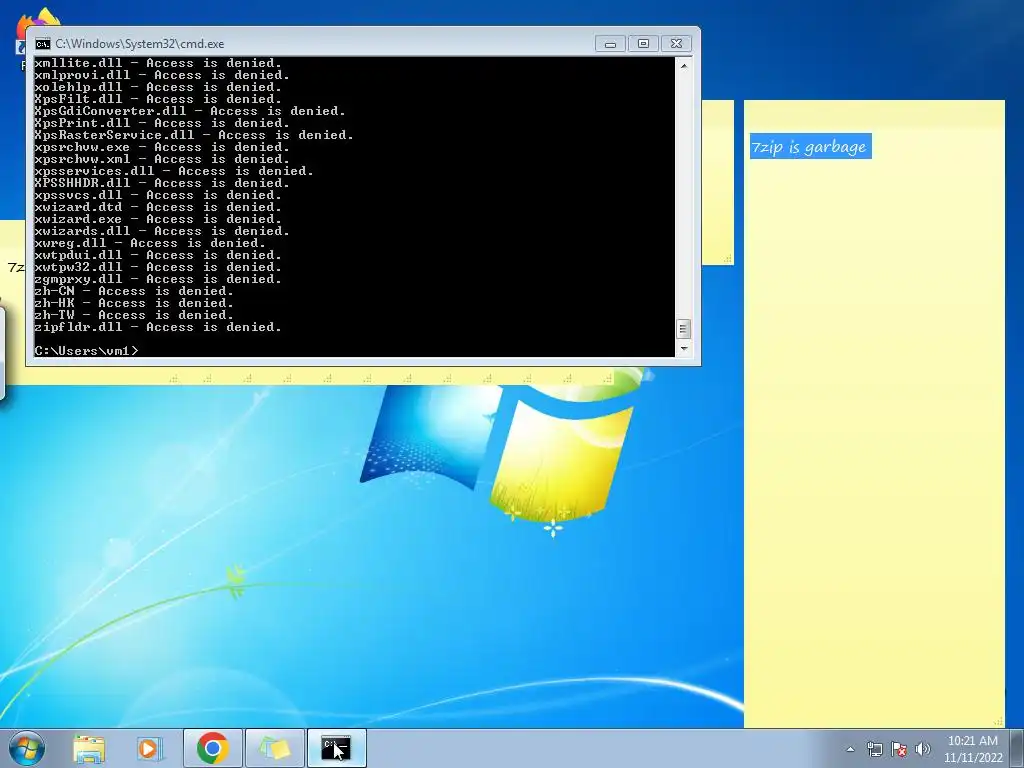This screenshot has height=768, width=1024.
Task: Click the "xpsrchvw.xml" output line
Action: (161, 159)
